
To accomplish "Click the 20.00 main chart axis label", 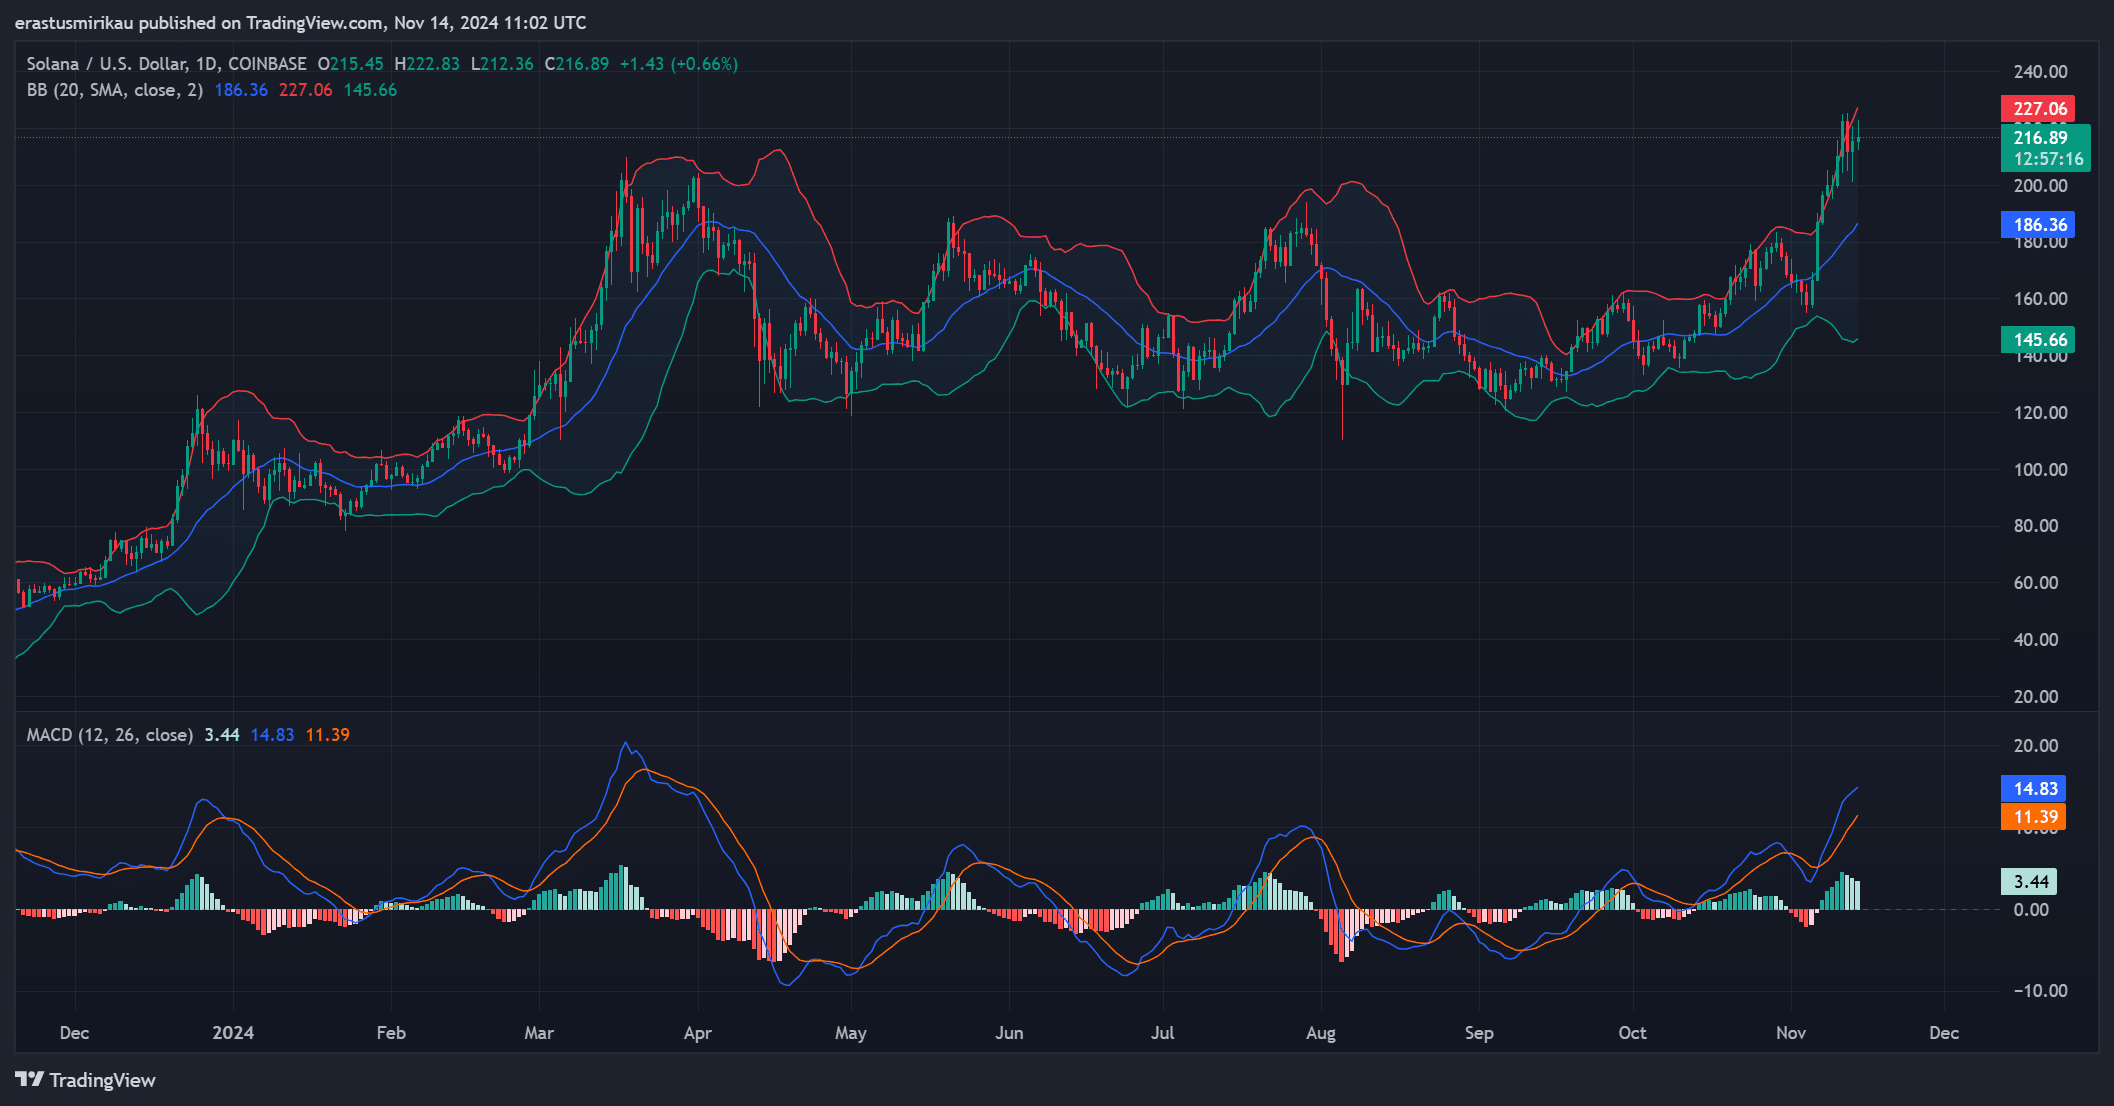I will point(2036,697).
